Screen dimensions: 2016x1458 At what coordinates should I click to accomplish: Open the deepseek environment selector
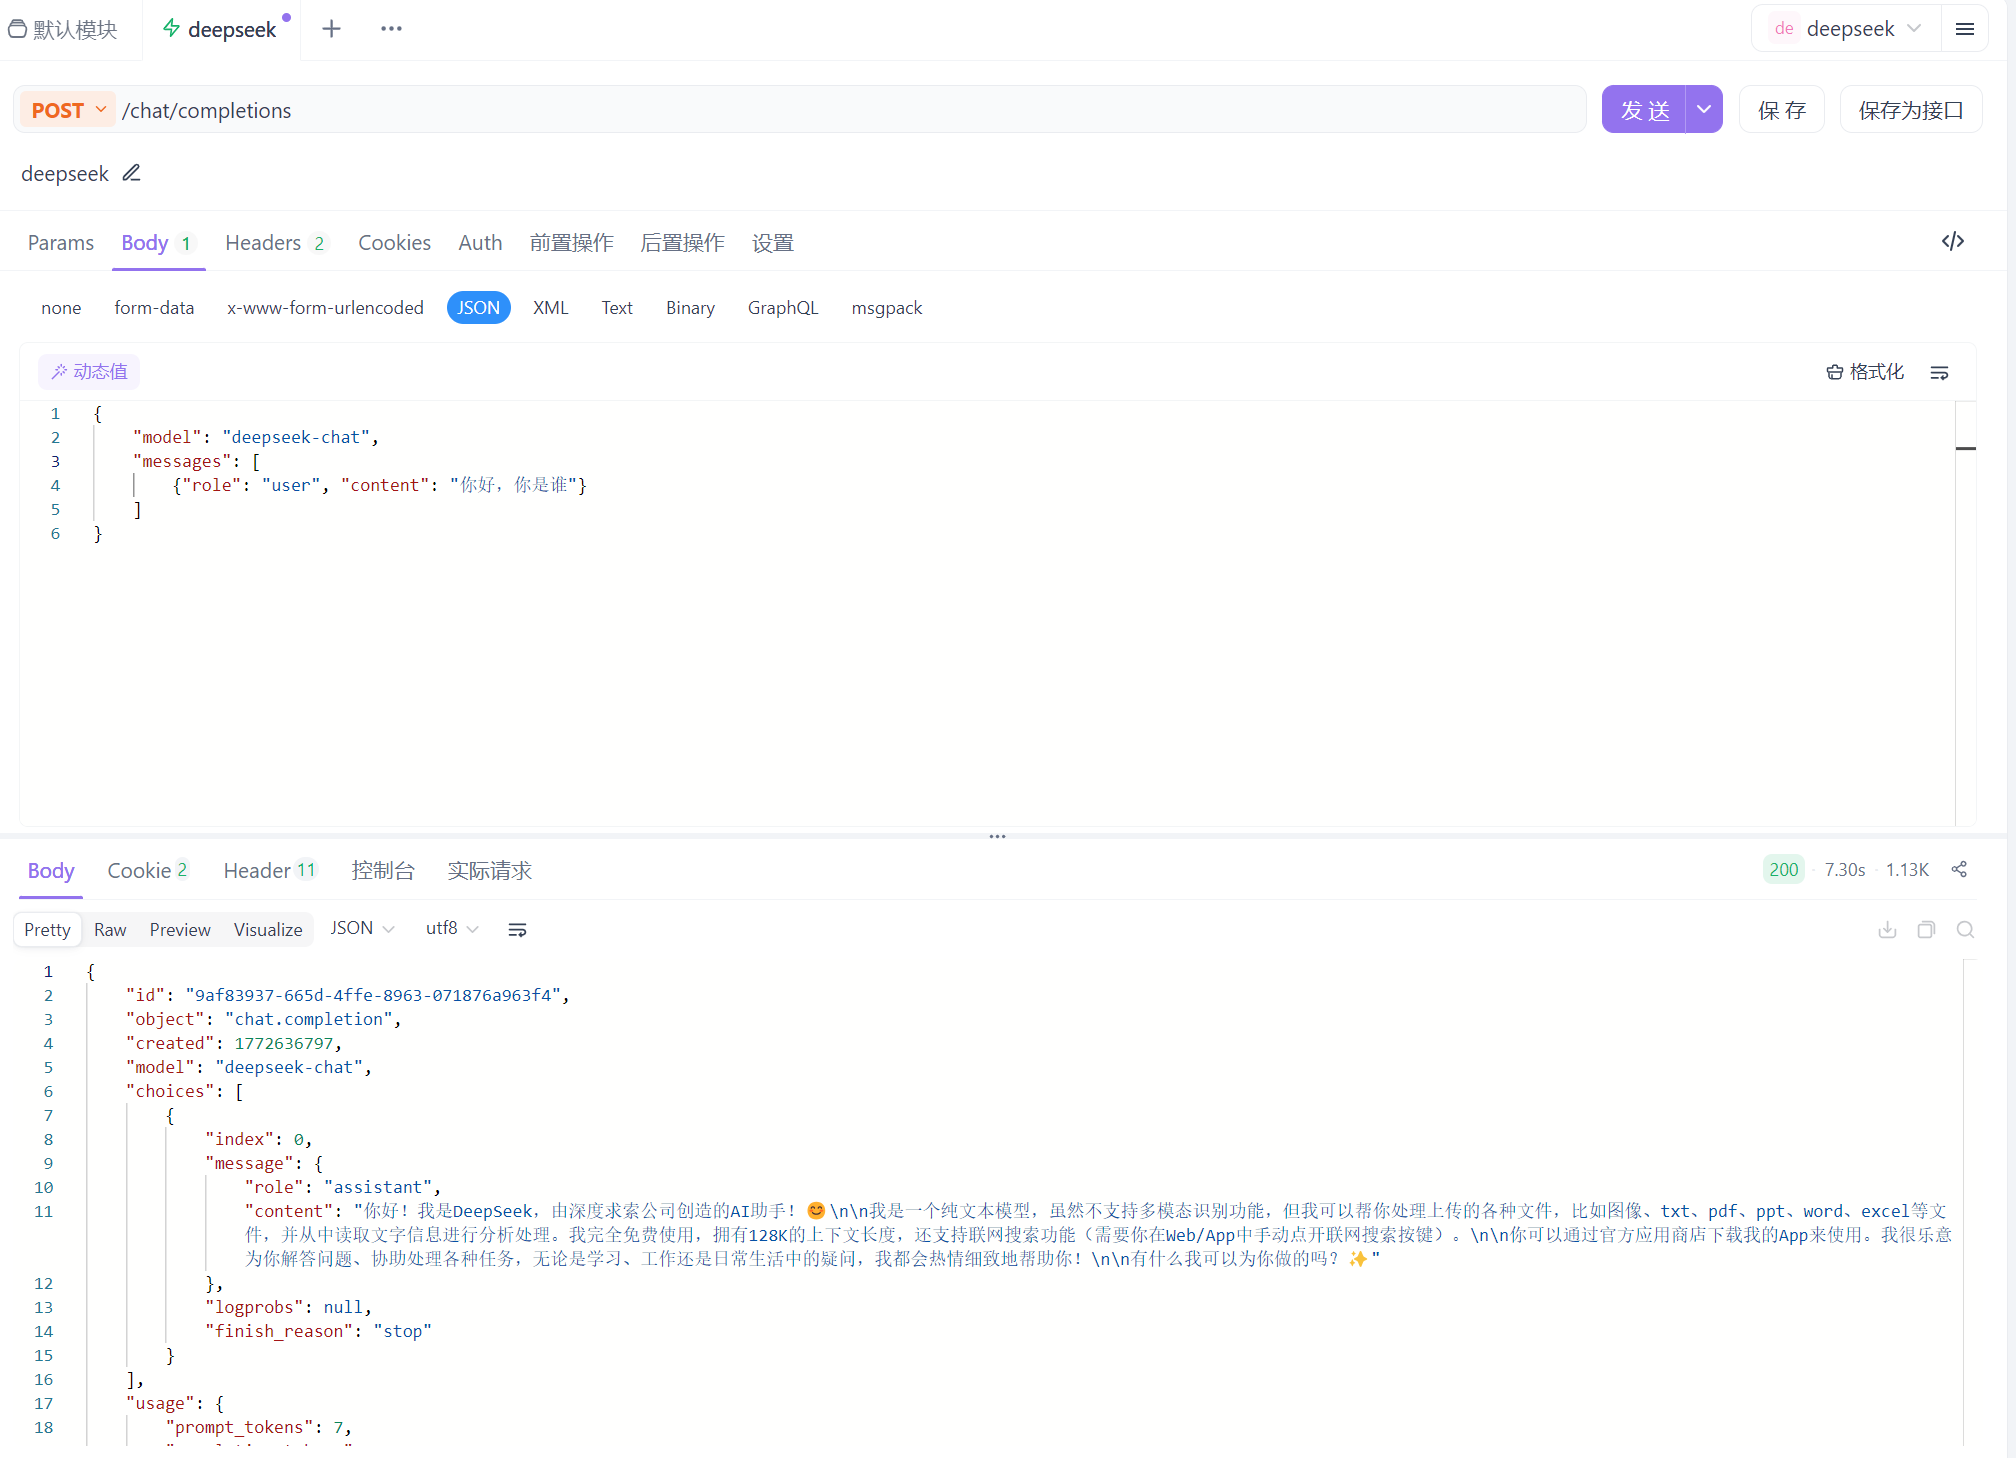point(1848,29)
